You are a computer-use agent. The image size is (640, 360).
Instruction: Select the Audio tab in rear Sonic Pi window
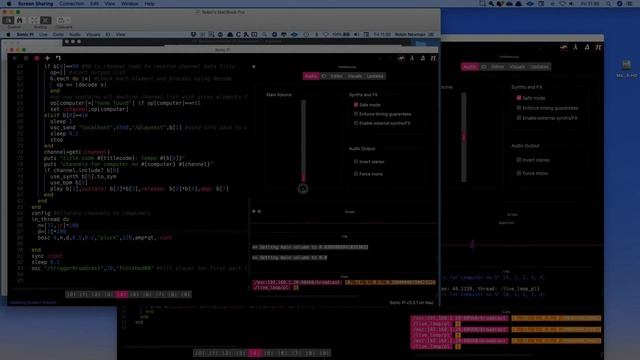(x=470, y=67)
